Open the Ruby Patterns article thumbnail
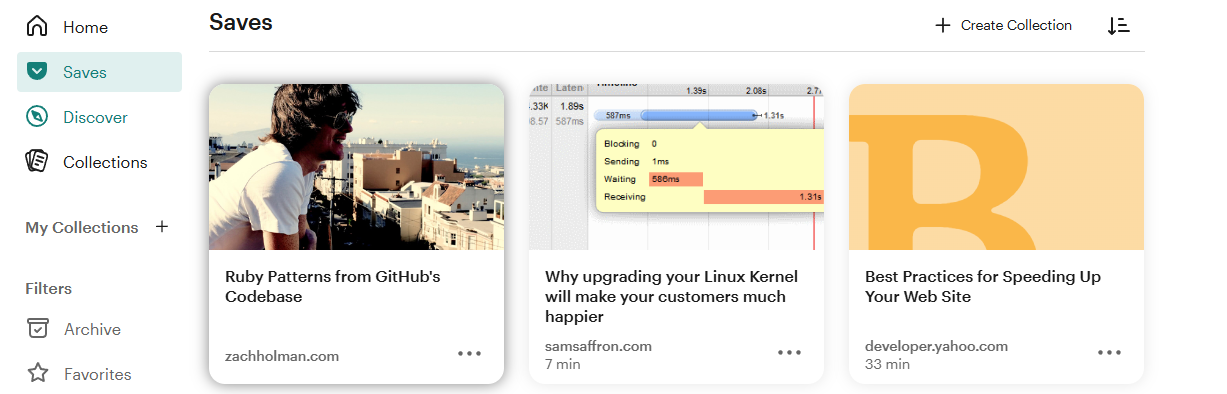The image size is (1227, 394). click(x=356, y=166)
